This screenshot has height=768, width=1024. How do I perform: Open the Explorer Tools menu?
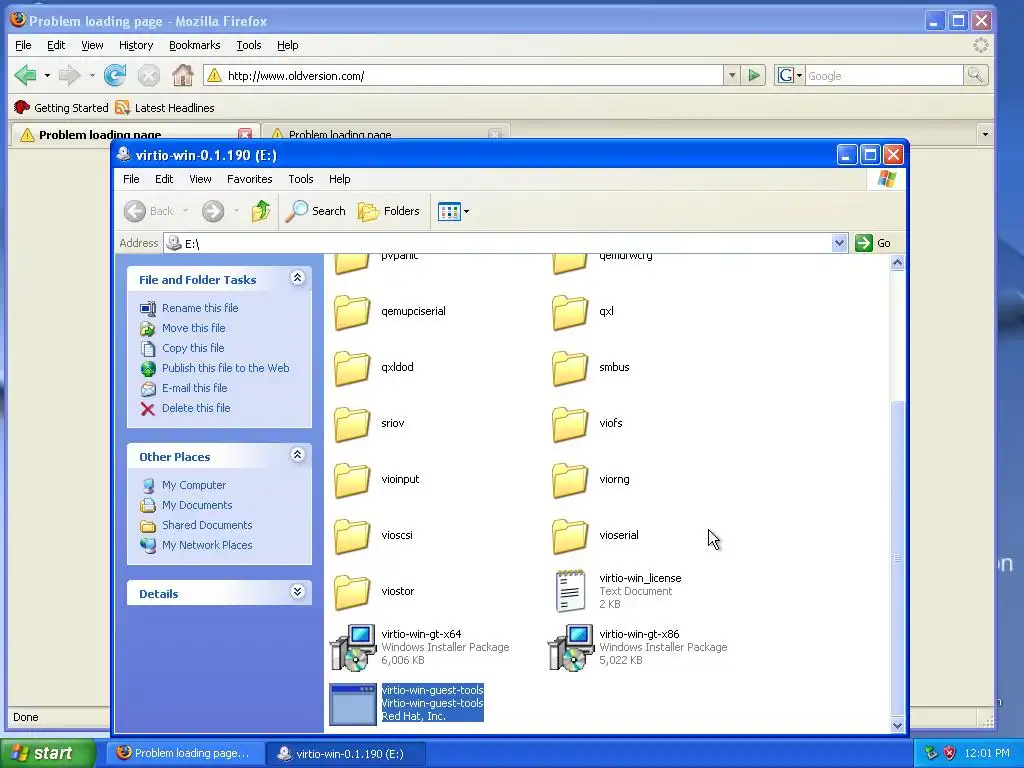tap(300, 179)
